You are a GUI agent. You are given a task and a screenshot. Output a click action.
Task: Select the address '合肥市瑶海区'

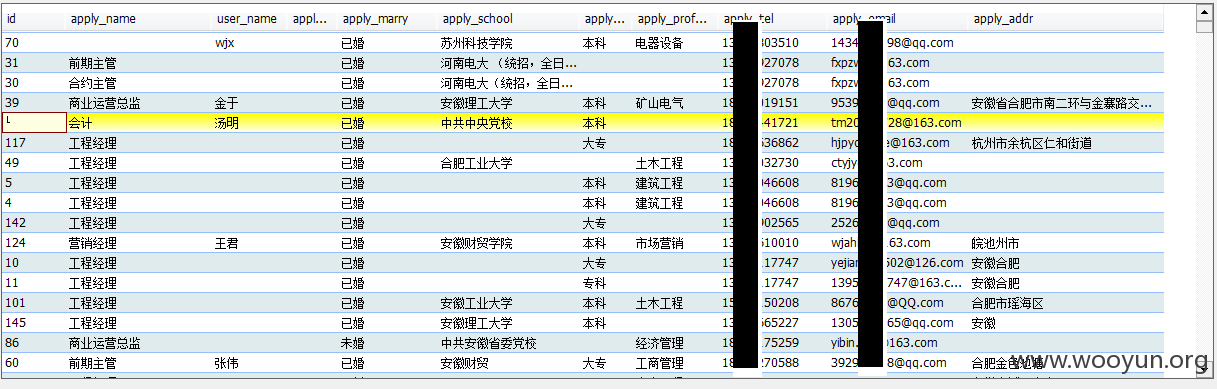tap(1007, 303)
